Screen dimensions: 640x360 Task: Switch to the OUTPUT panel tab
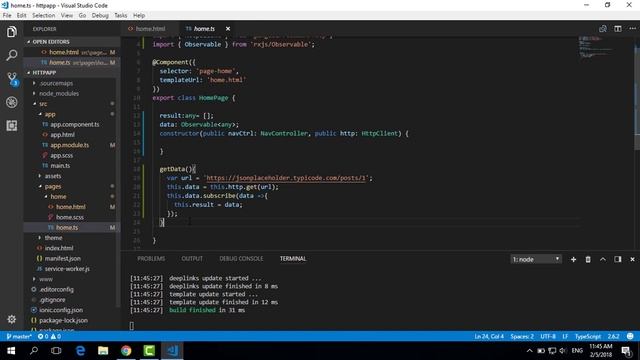click(192, 259)
